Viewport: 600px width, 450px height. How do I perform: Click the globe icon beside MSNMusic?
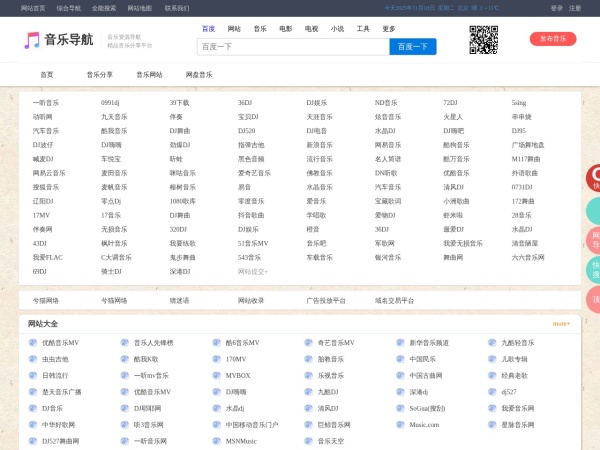217,441
